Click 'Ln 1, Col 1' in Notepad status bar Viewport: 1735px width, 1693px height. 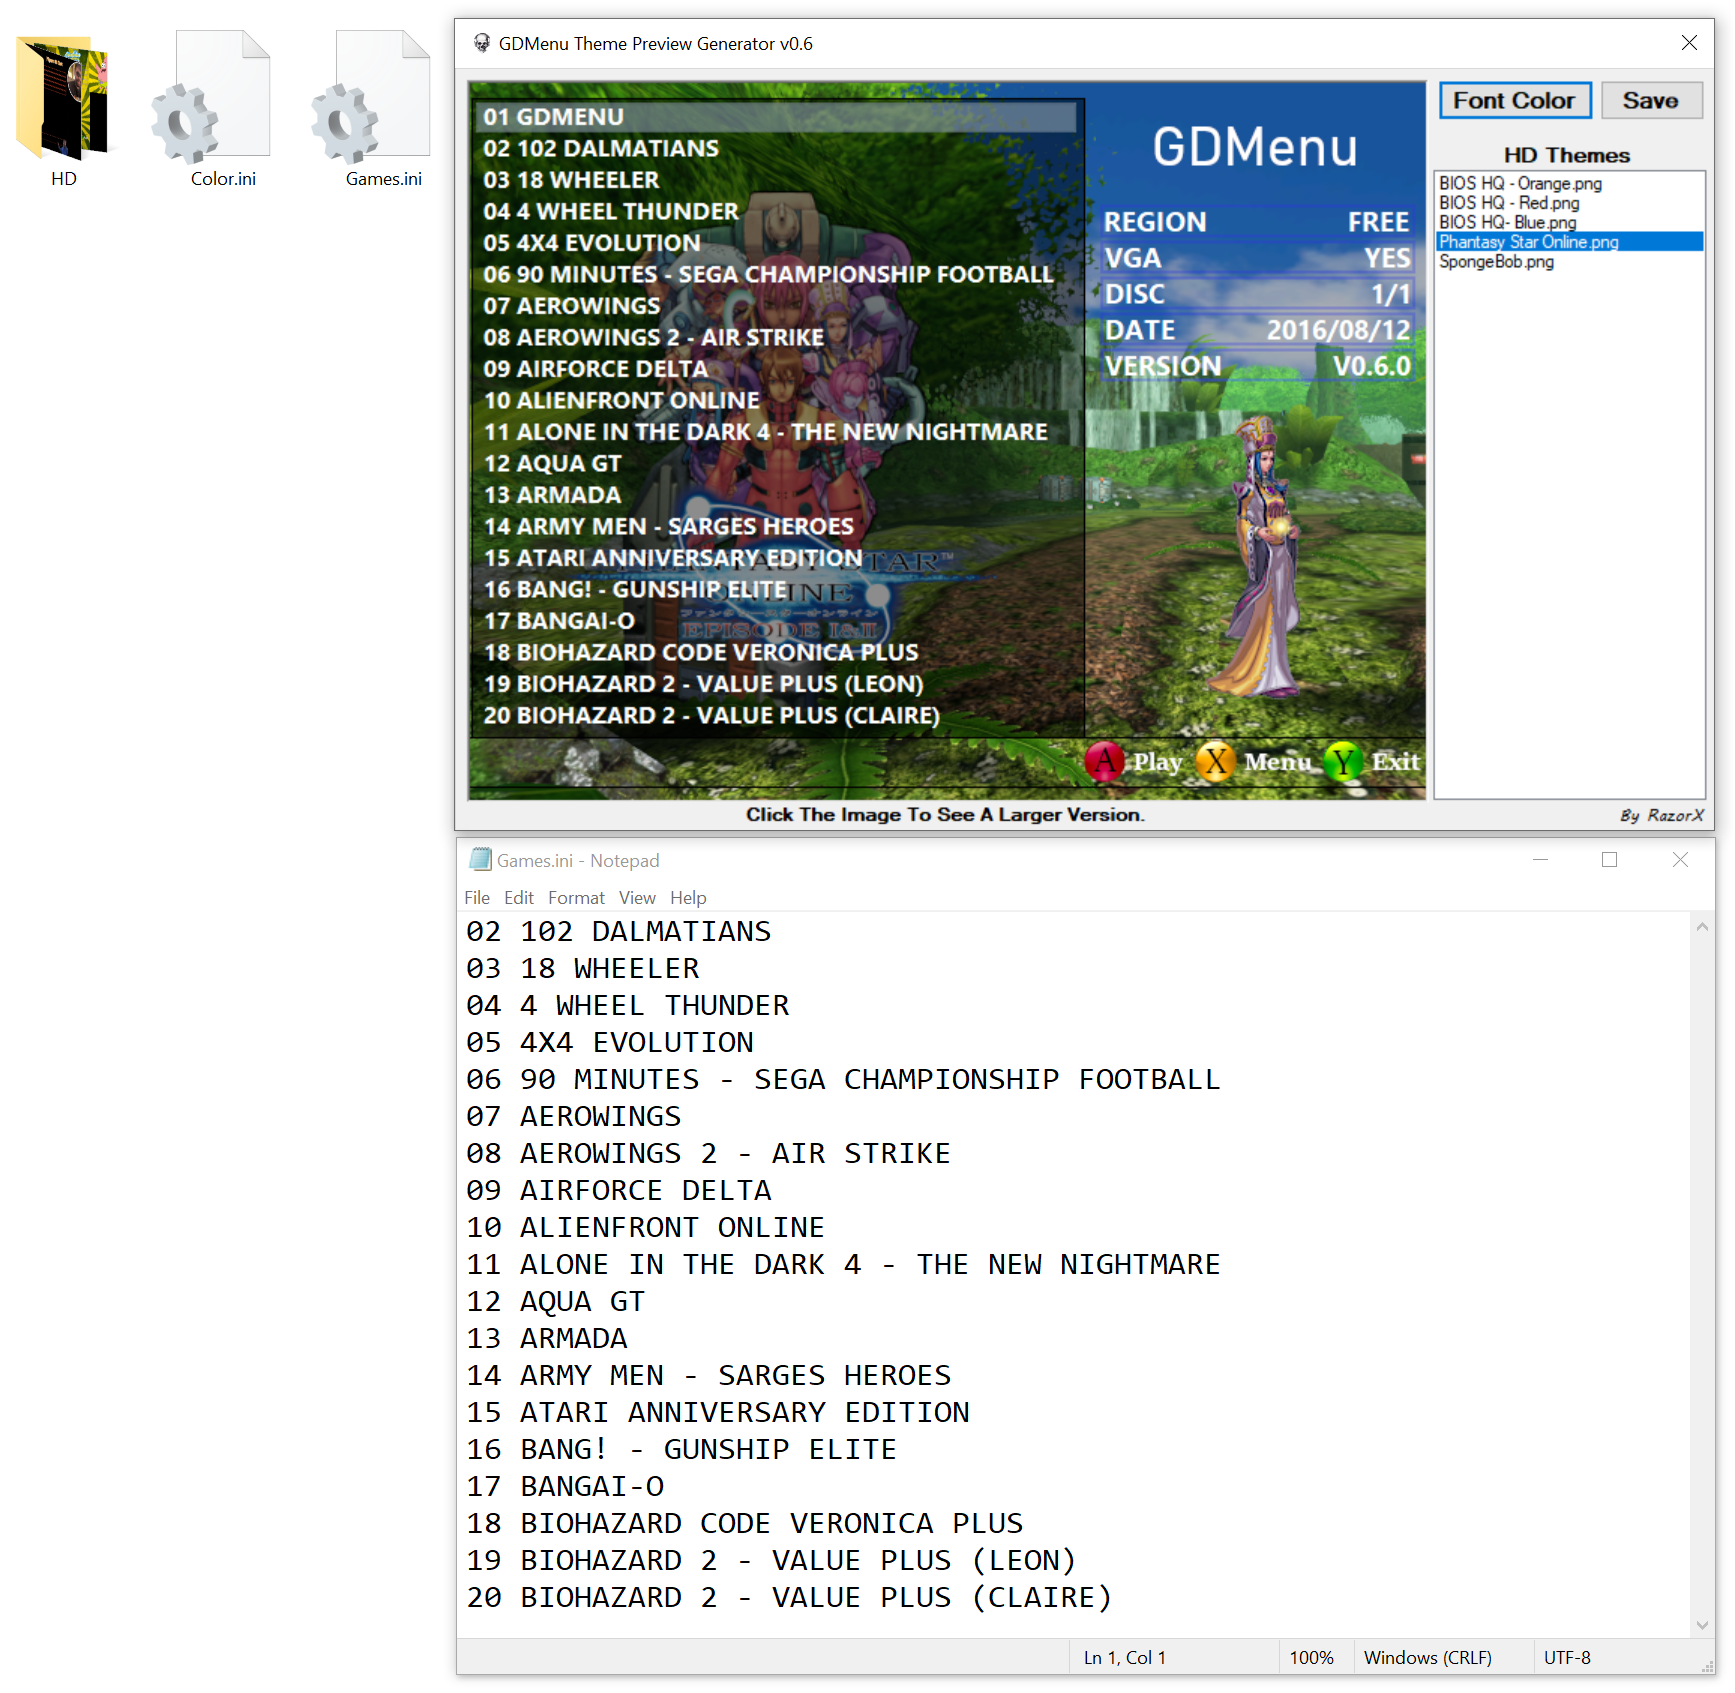[1124, 1657]
